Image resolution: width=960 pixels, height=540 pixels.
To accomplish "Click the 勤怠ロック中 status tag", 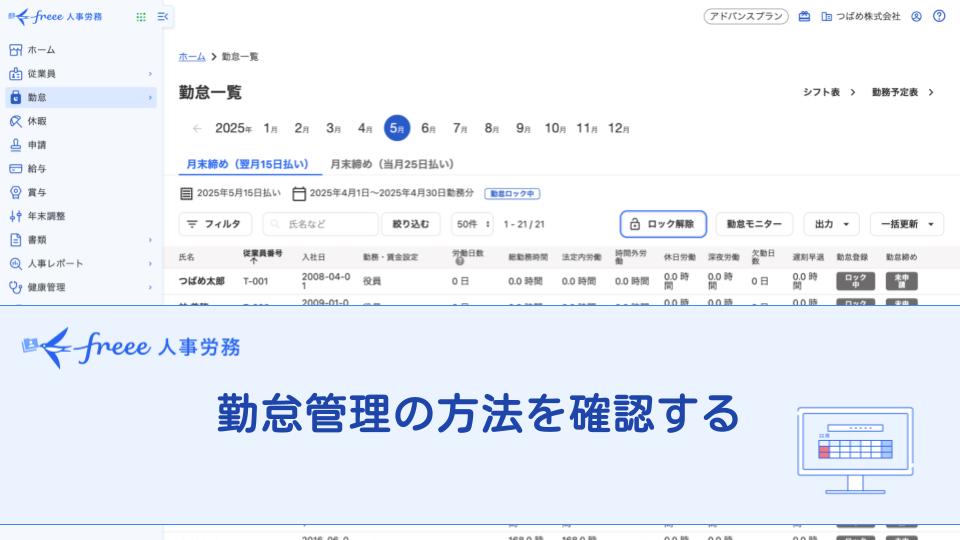I will point(512,193).
